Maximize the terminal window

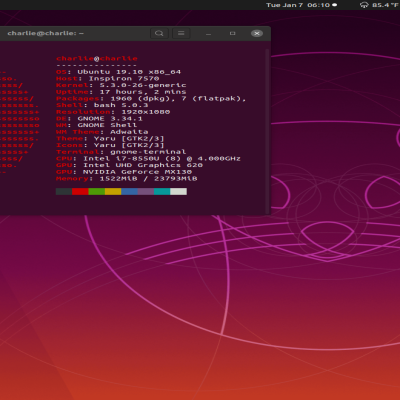pos(233,33)
